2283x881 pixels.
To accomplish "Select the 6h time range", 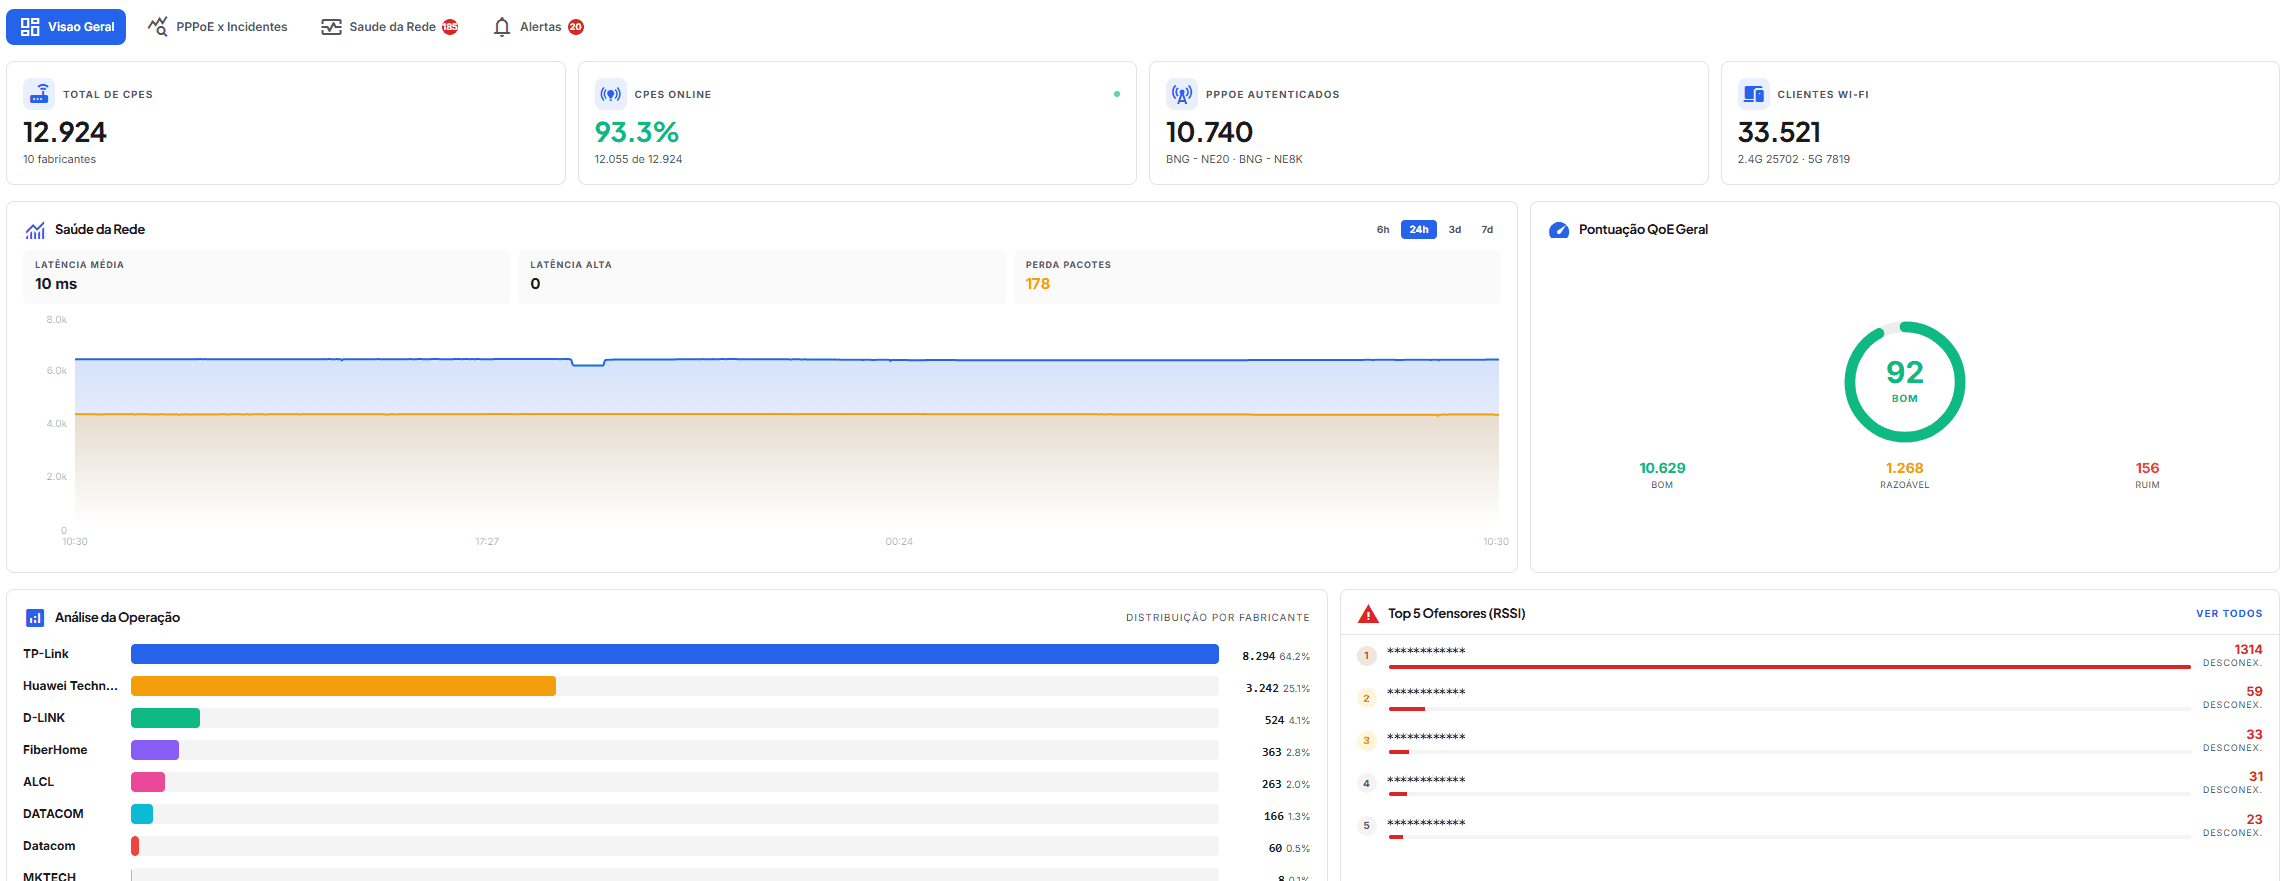I will [x=1383, y=230].
